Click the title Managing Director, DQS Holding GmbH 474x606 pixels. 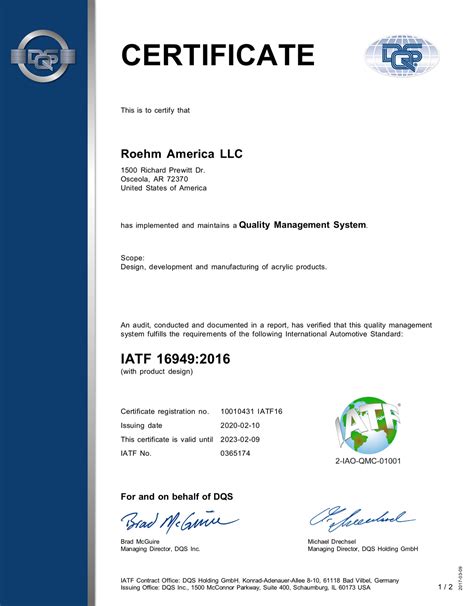click(363, 549)
